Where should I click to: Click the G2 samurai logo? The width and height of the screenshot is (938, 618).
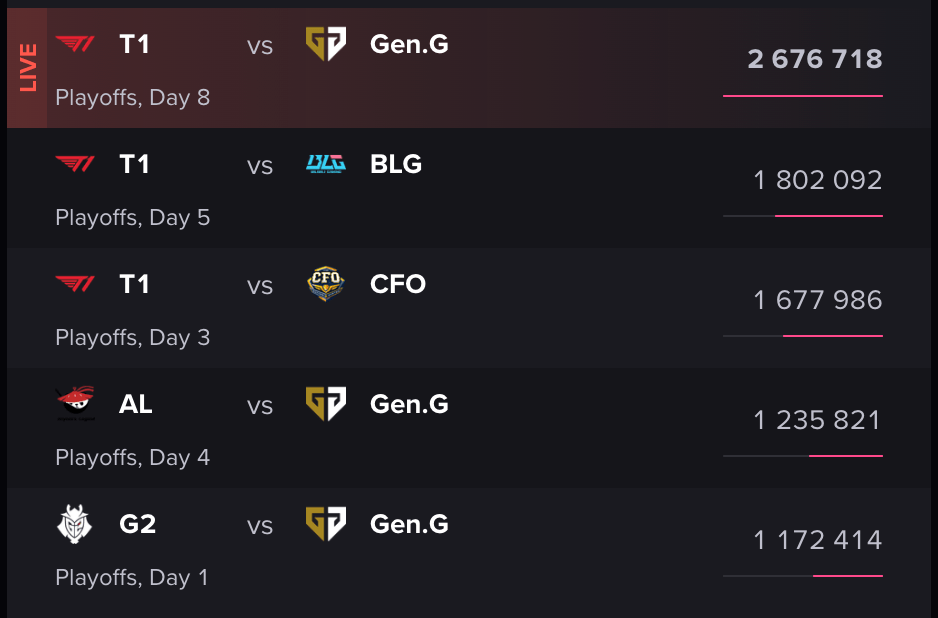click(75, 524)
